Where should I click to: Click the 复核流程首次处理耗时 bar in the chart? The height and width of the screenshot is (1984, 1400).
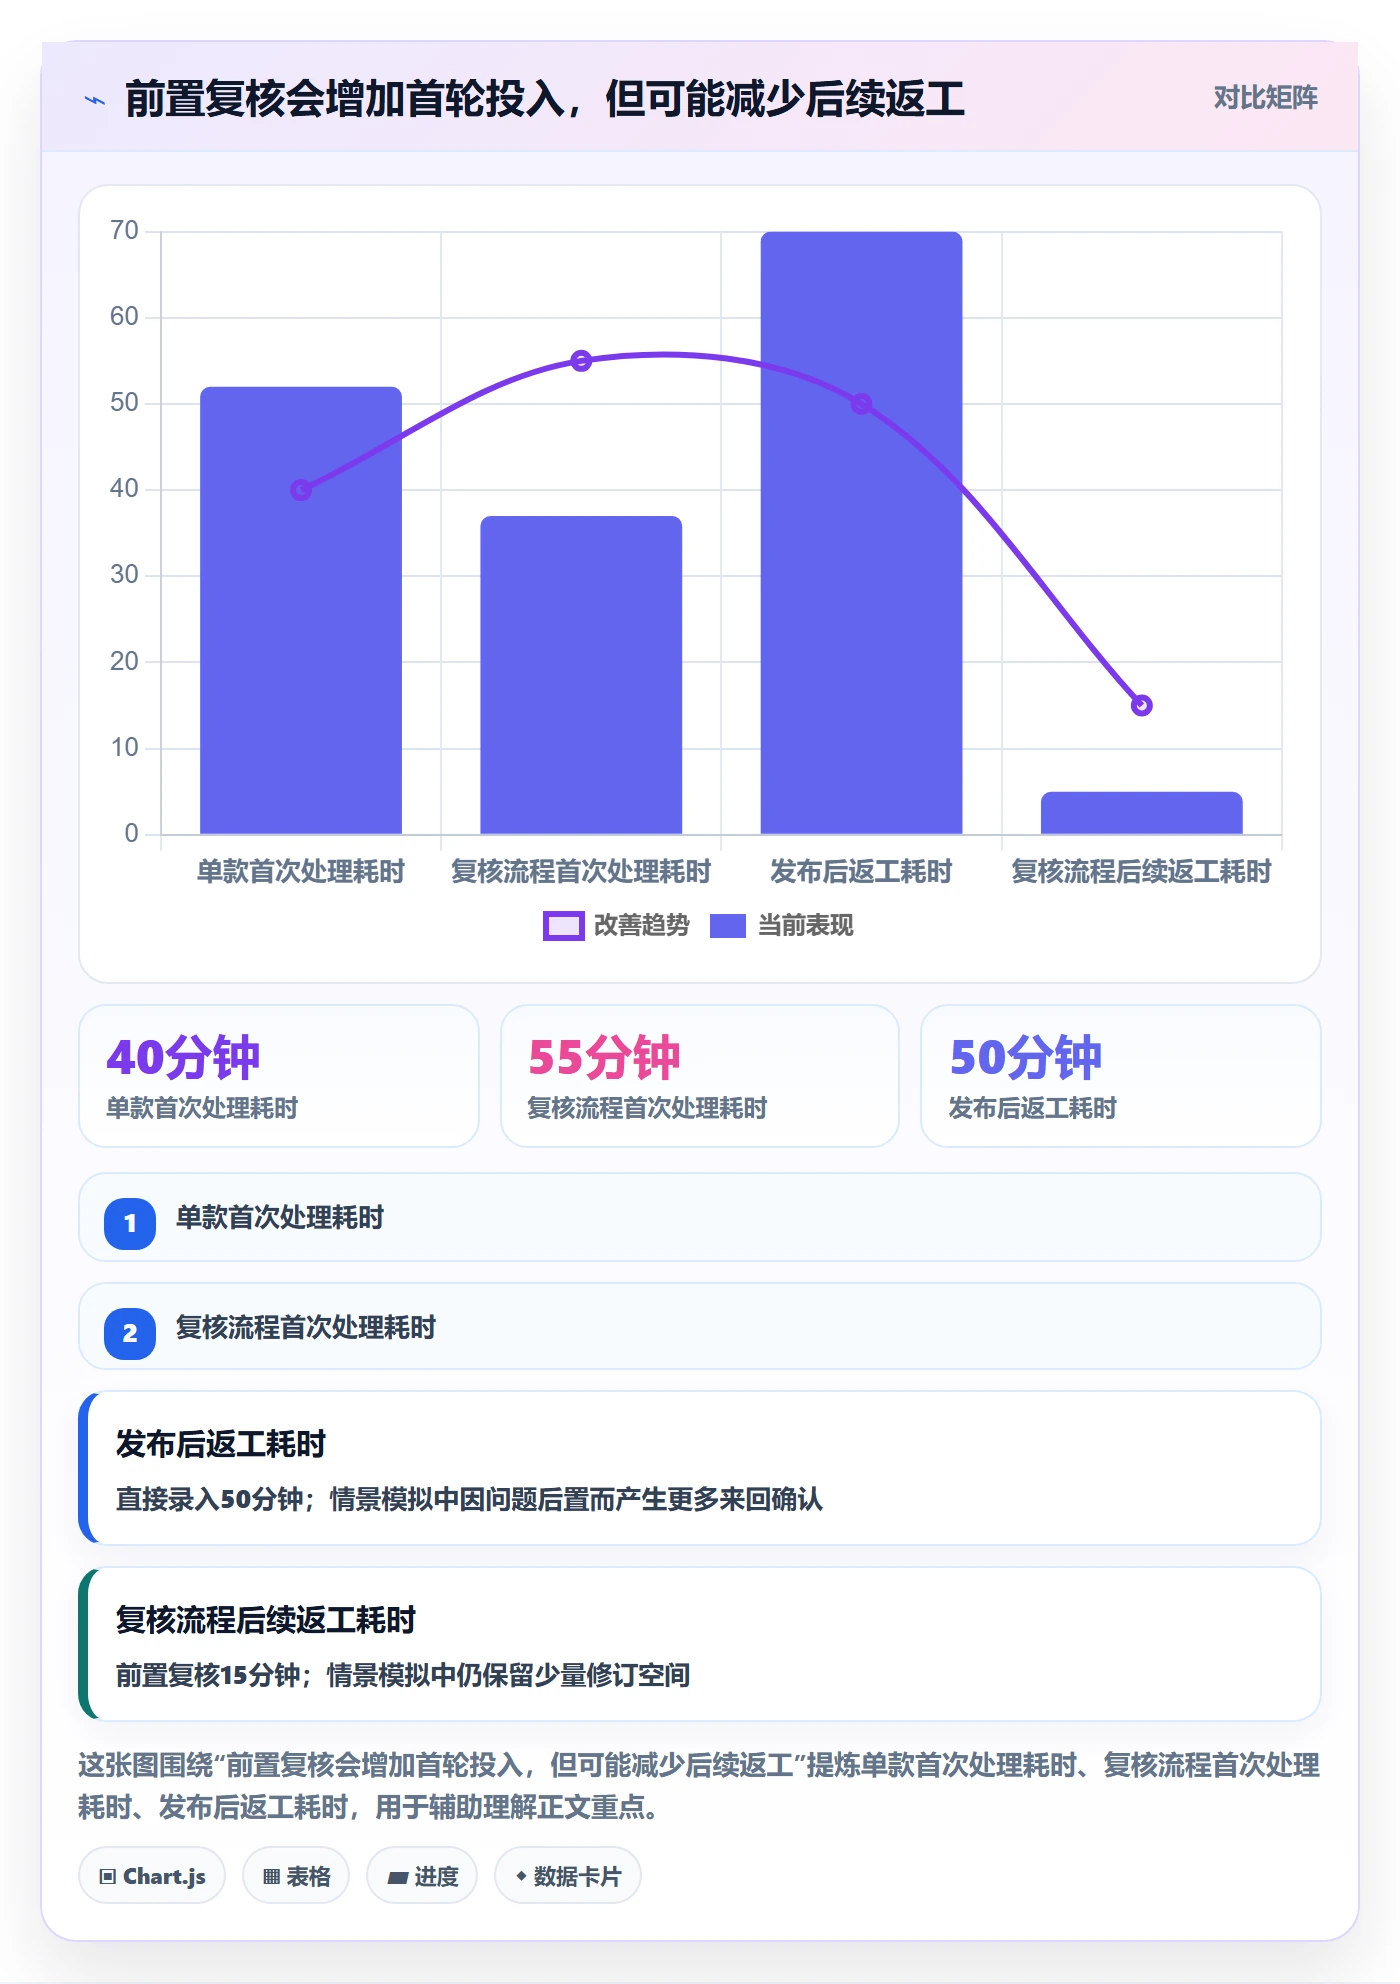point(581,675)
